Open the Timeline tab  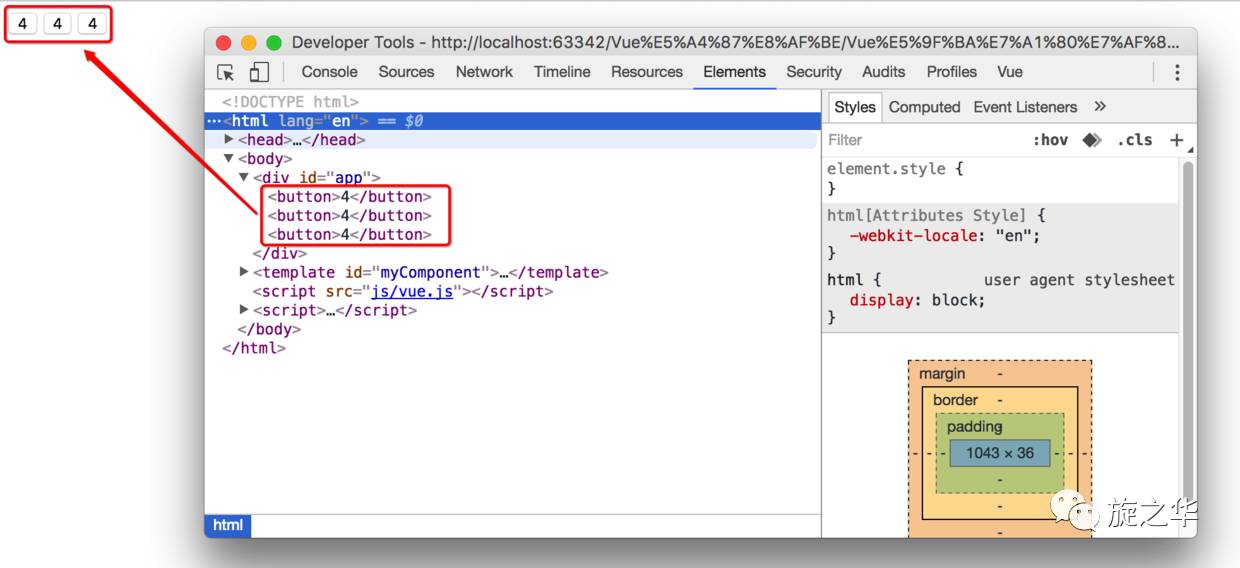[562, 72]
